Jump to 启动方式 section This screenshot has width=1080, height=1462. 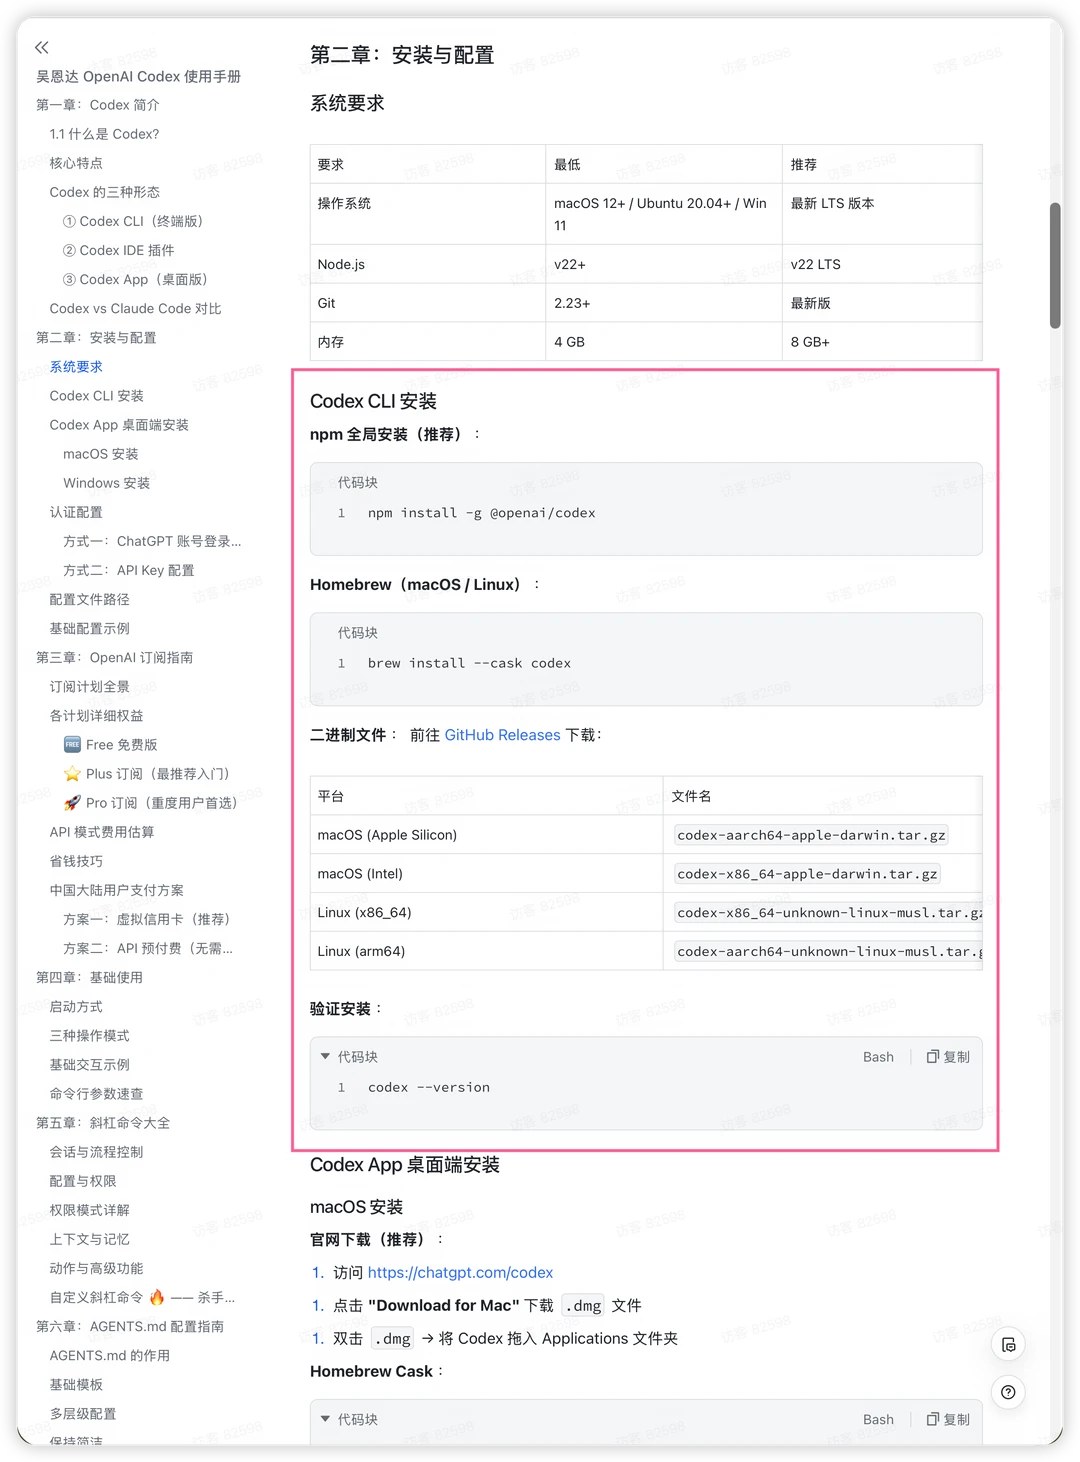coord(76,1006)
